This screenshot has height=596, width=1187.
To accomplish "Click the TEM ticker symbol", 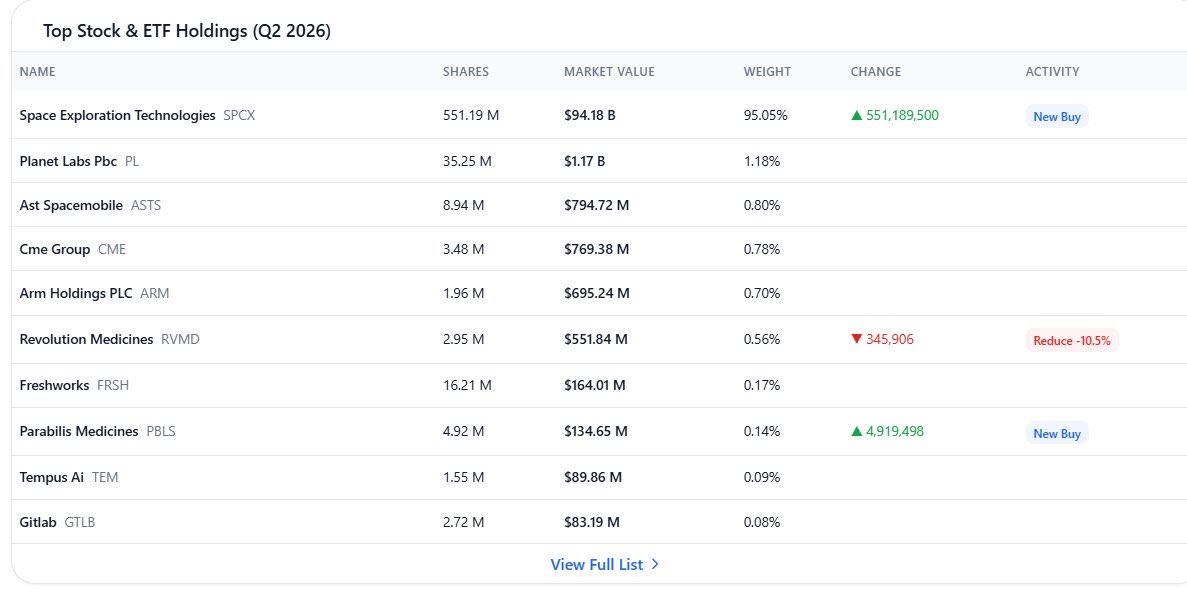I will (x=105, y=476).
